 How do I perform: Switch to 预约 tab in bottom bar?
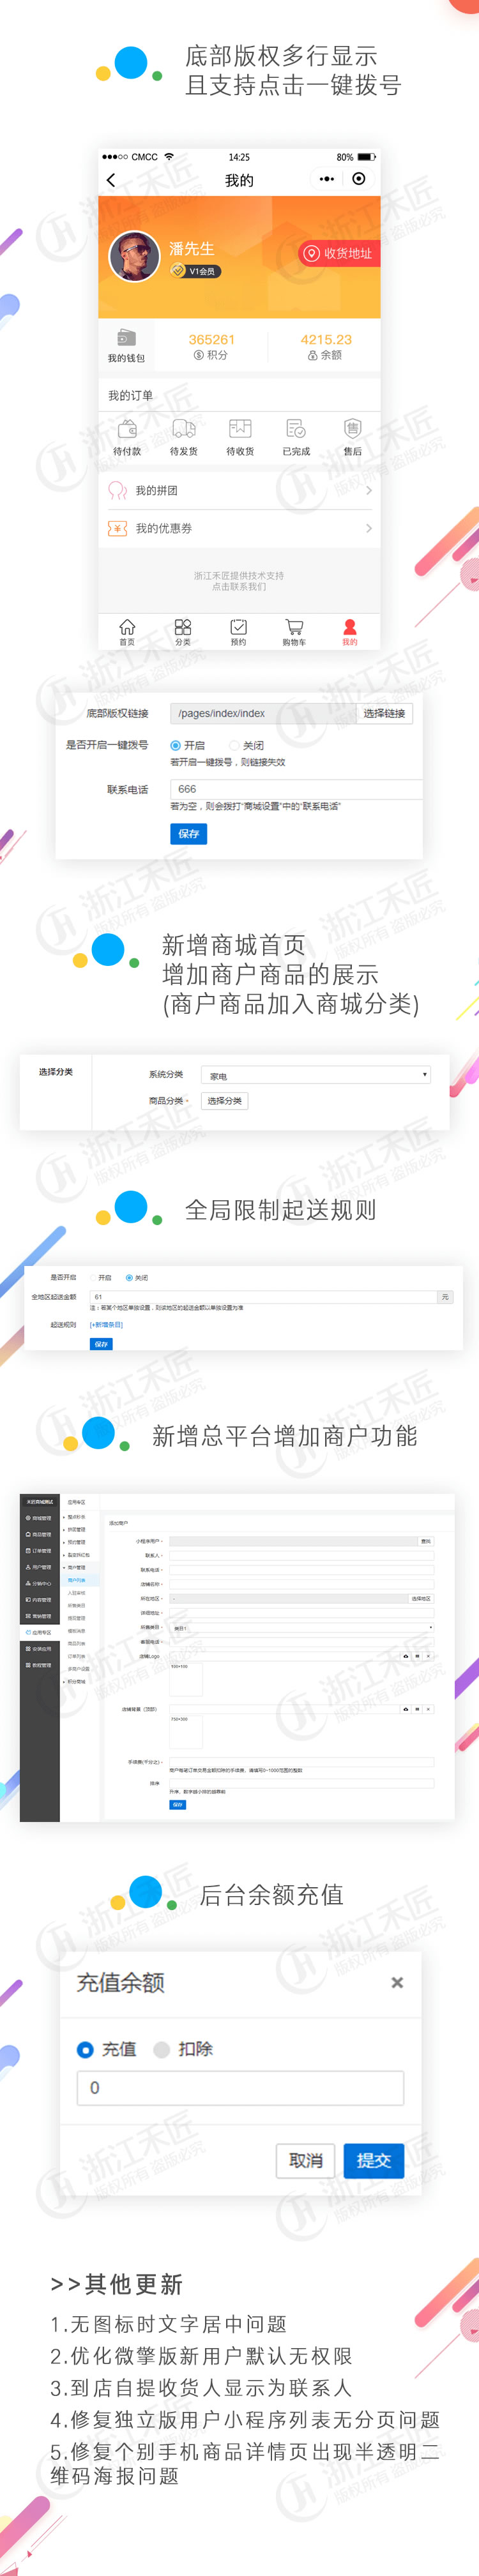pos(239,632)
